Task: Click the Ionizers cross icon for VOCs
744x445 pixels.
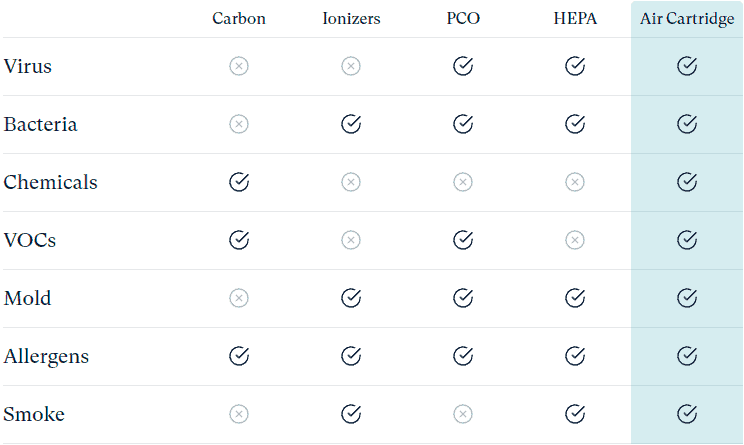Action: 351,240
